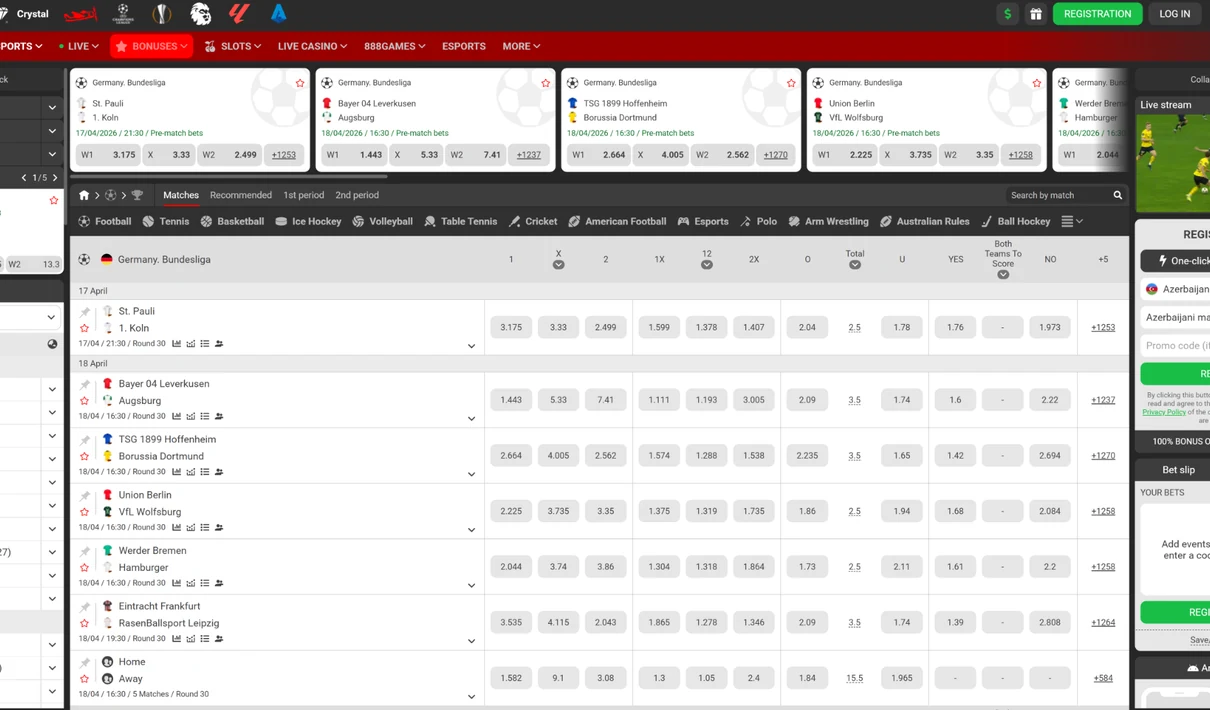Open the Premier League lion shortcut

pyautogui.click(x=201, y=14)
